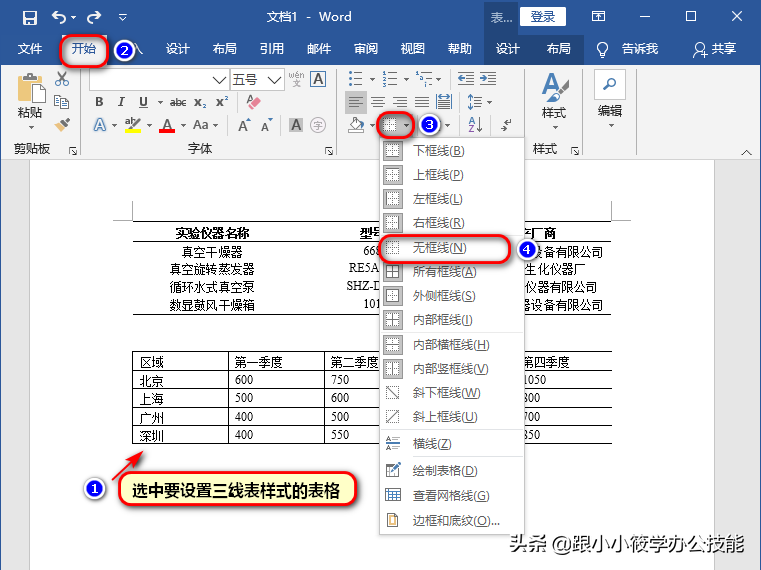
Task: Click the 共享 share button
Action: click(x=714, y=49)
